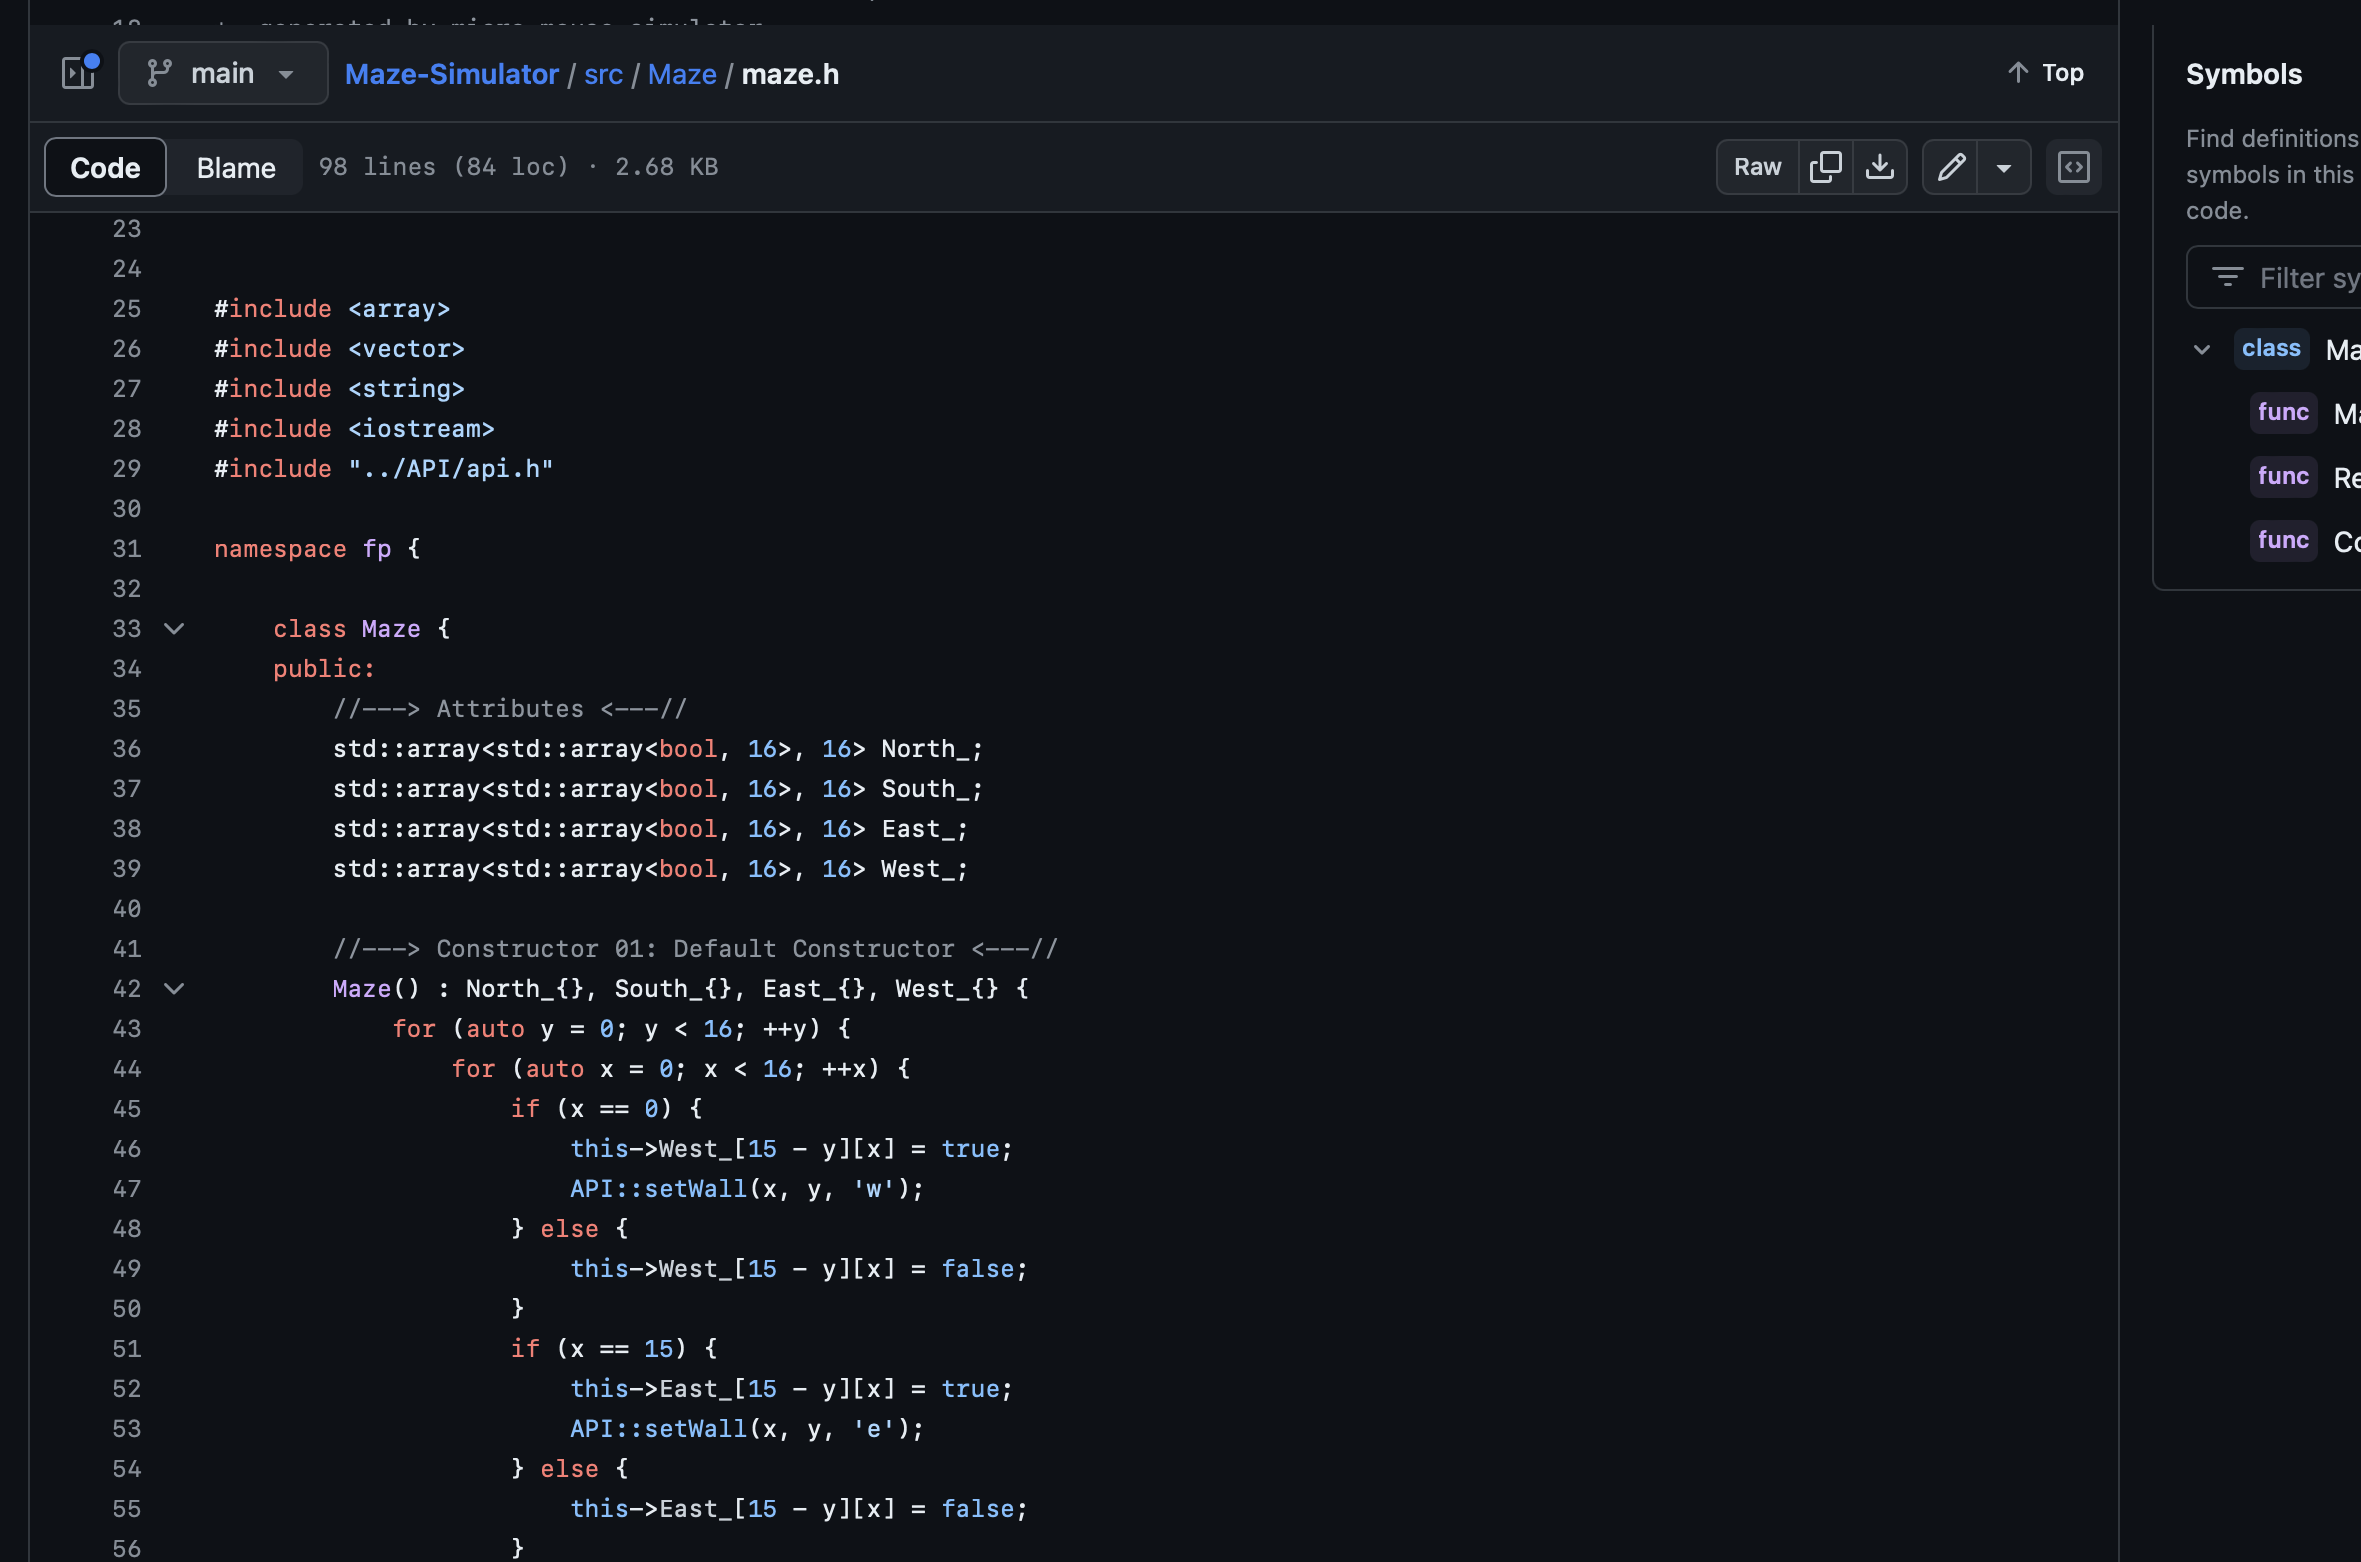Click the '#include <iostream>' line
Viewport: 2361px width, 1562px height.
click(354, 429)
